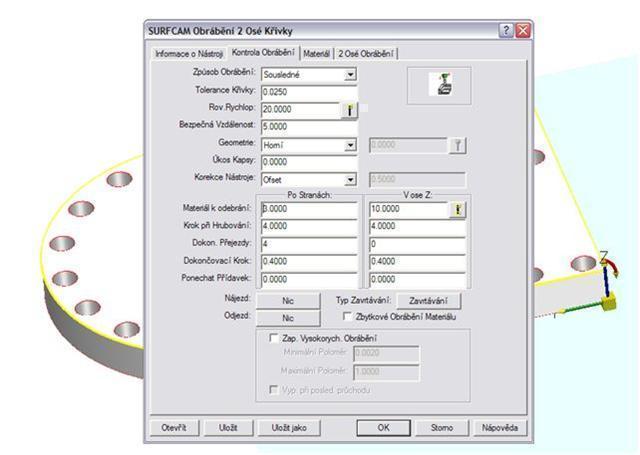This screenshot has height=455, width=640.
Task: Click Materiál k odebrání Po Stranách field
Action: click(x=309, y=209)
